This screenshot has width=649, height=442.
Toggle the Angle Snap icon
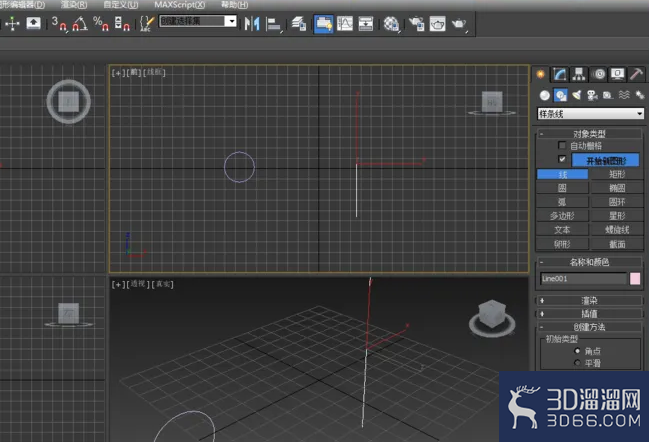coord(80,24)
